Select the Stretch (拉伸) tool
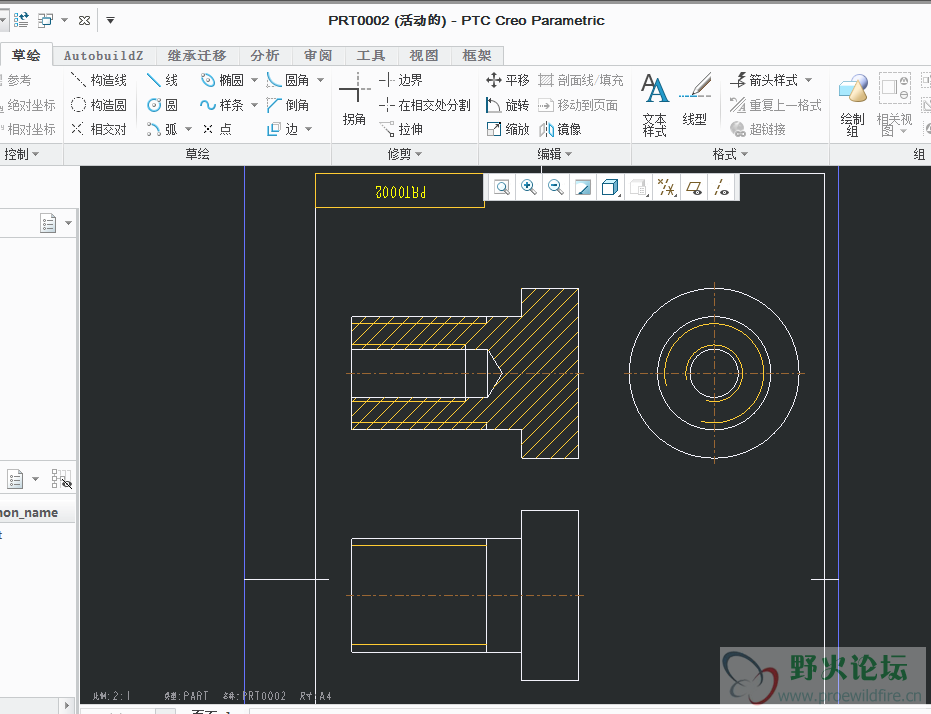931x714 pixels. click(x=401, y=129)
